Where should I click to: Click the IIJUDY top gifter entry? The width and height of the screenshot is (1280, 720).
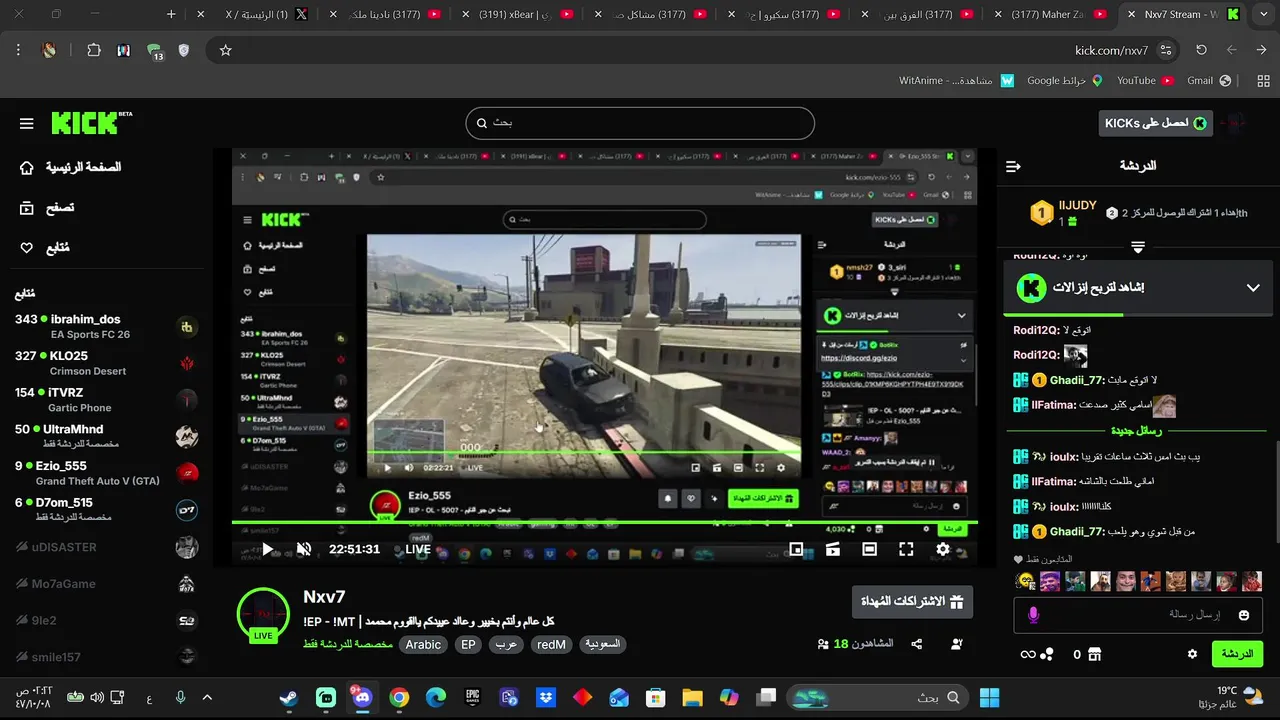[x=1064, y=212]
